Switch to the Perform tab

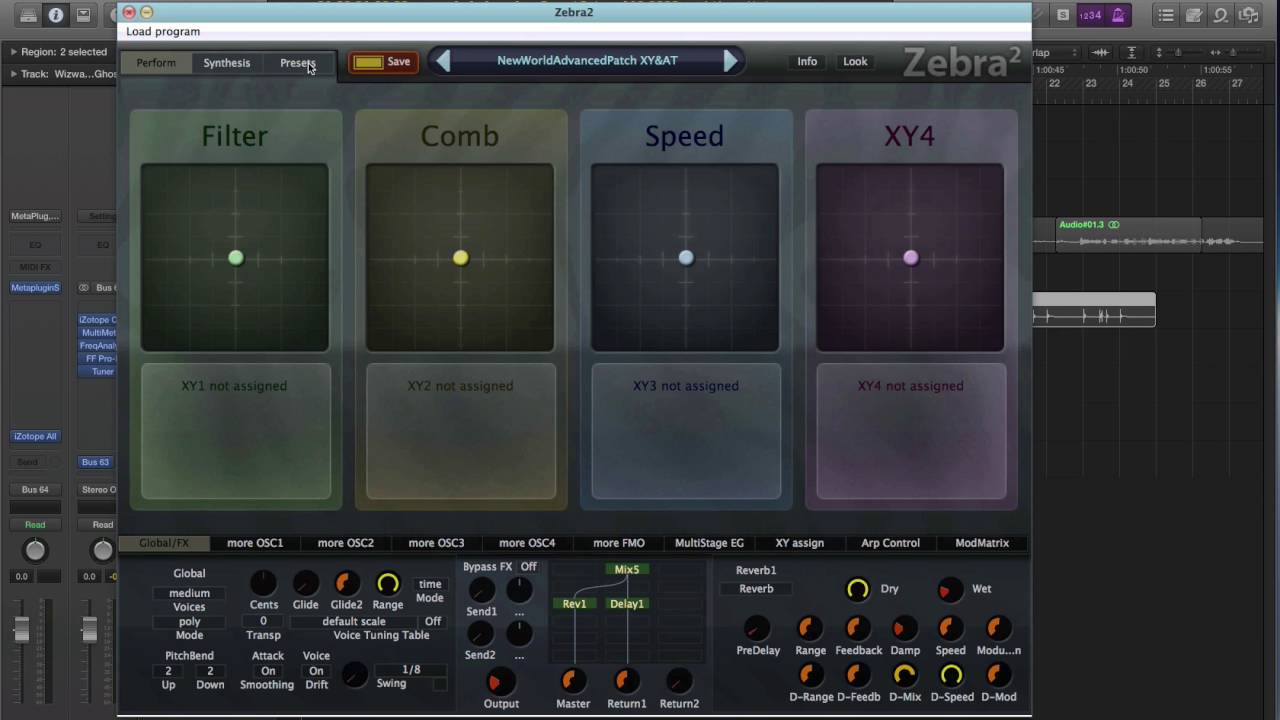click(156, 63)
